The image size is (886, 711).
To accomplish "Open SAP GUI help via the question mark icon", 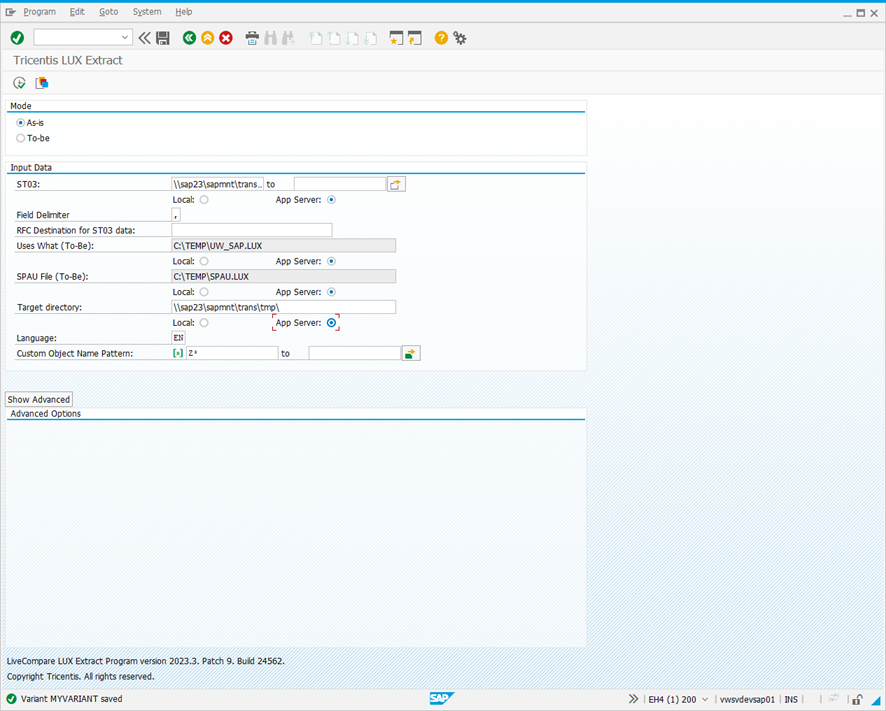I will coord(440,38).
